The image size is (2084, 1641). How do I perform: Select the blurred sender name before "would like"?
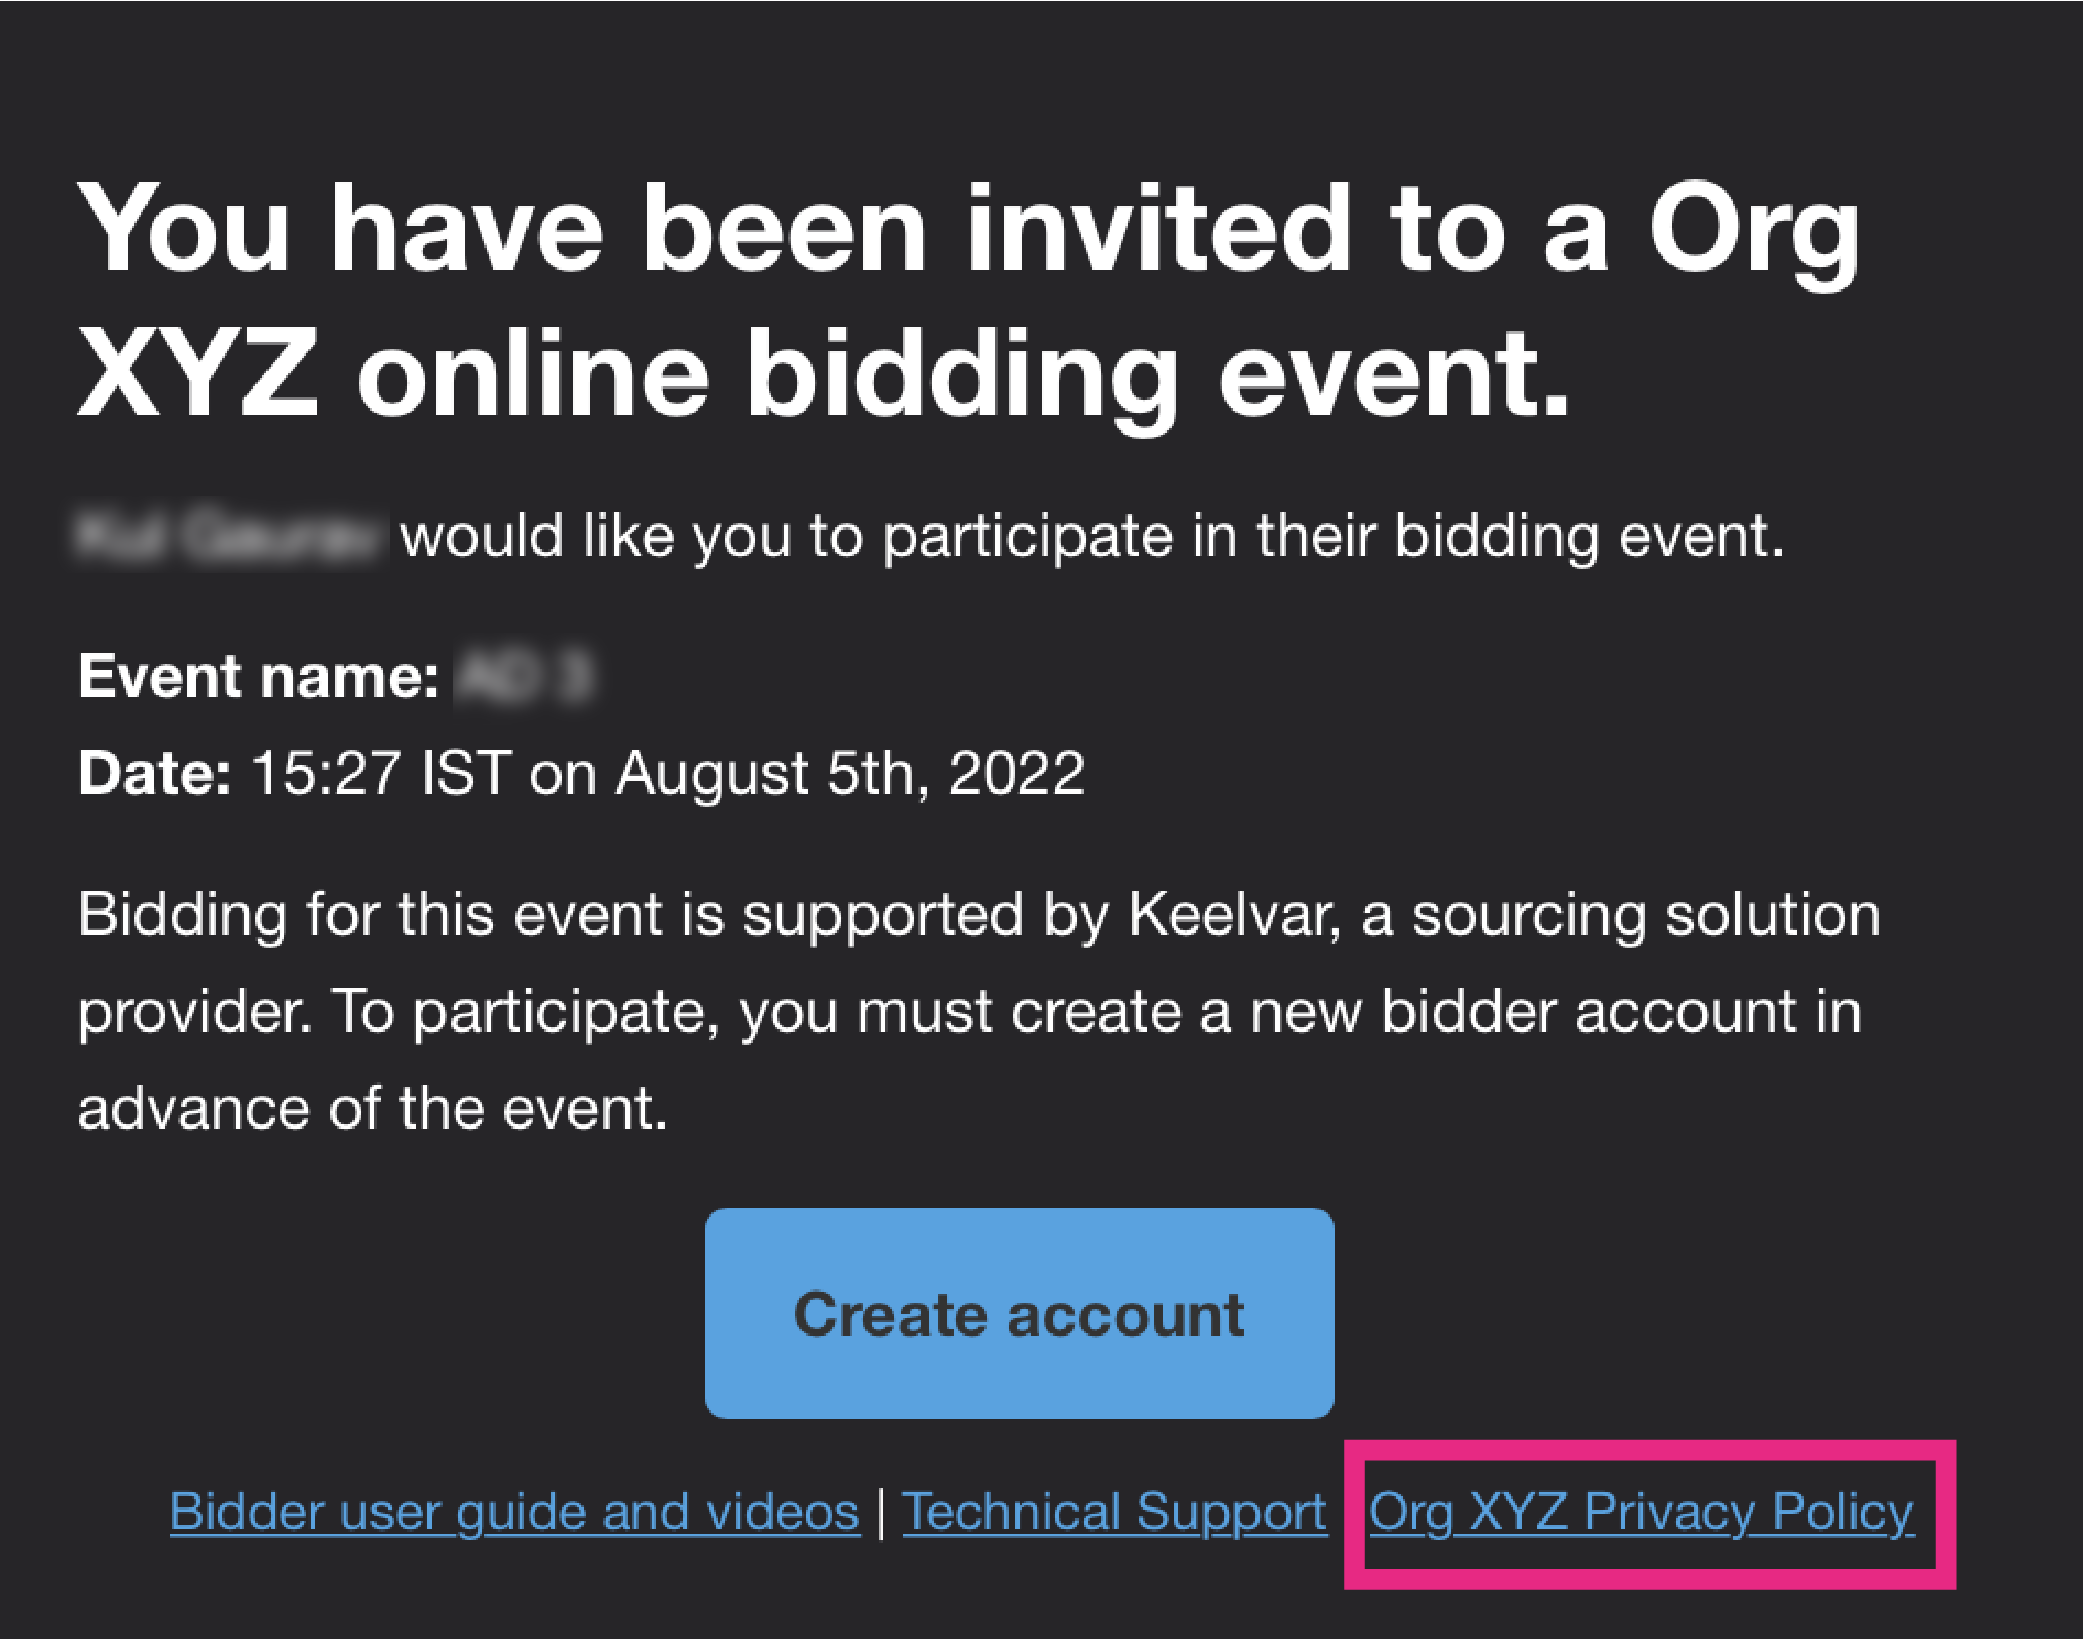coord(229,536)
